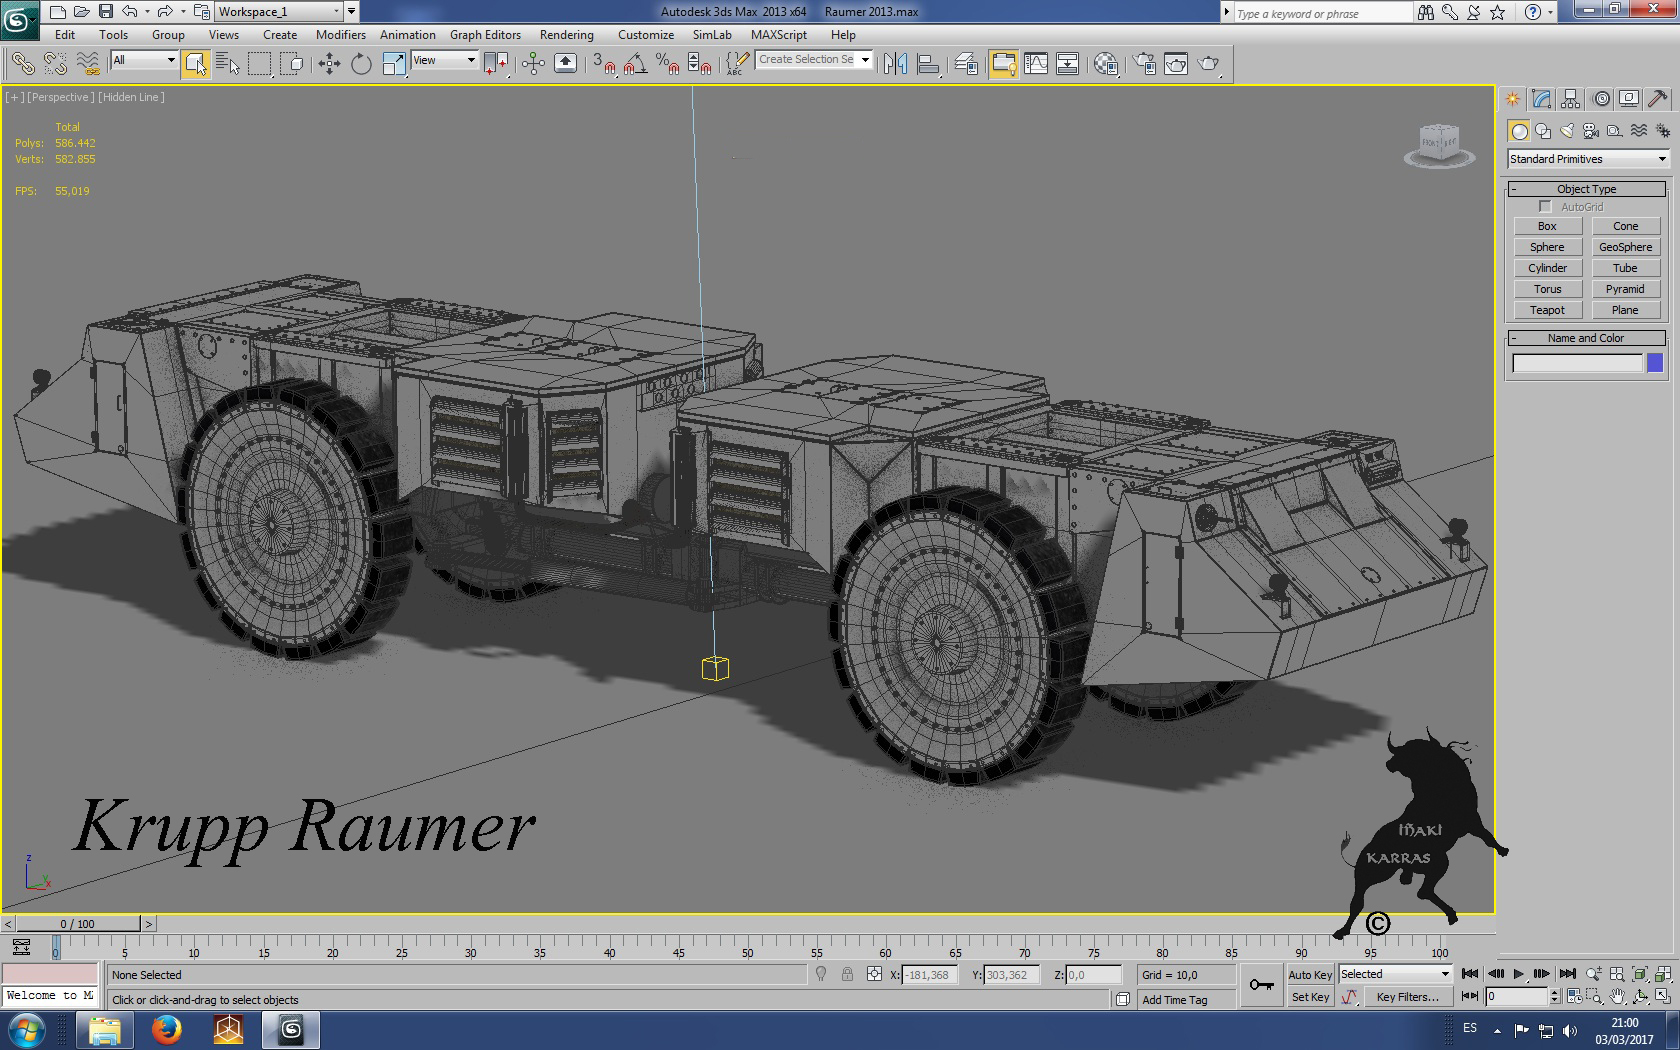Open the Reference Coordinate System dropdown
Viewport: 1680px width, 1050px height.
(443, 60)
